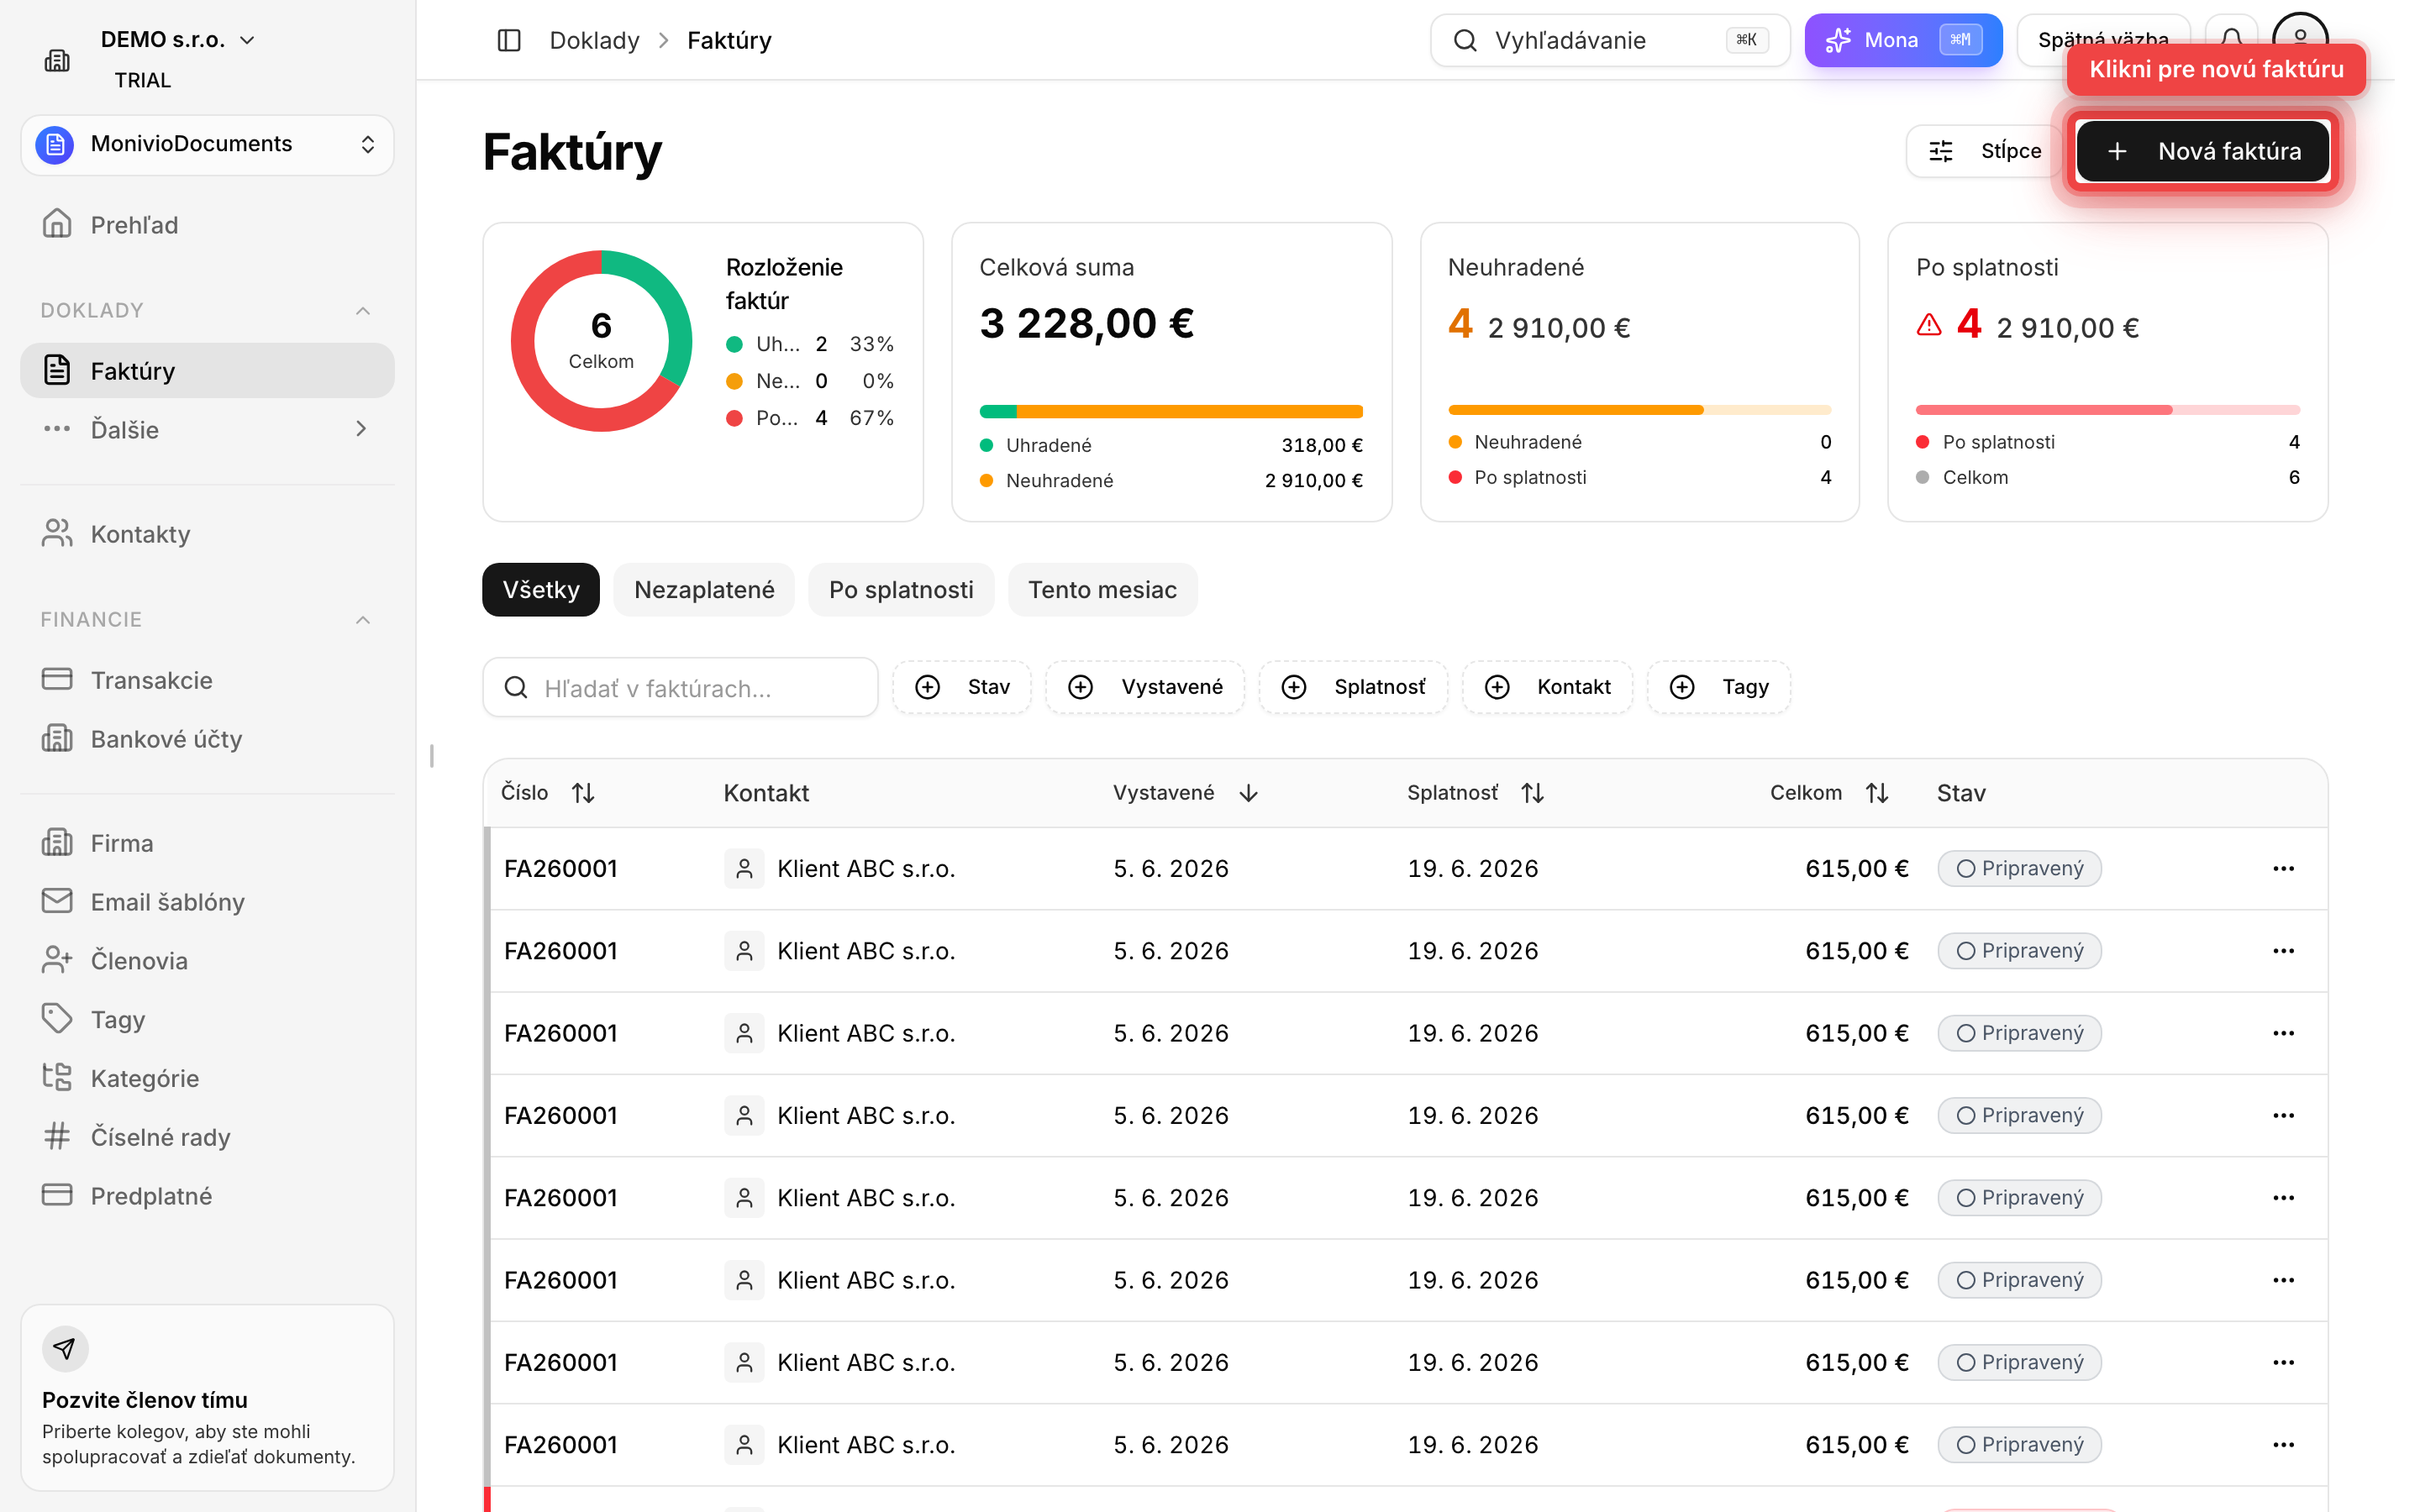Open Email šablóny

207,902
